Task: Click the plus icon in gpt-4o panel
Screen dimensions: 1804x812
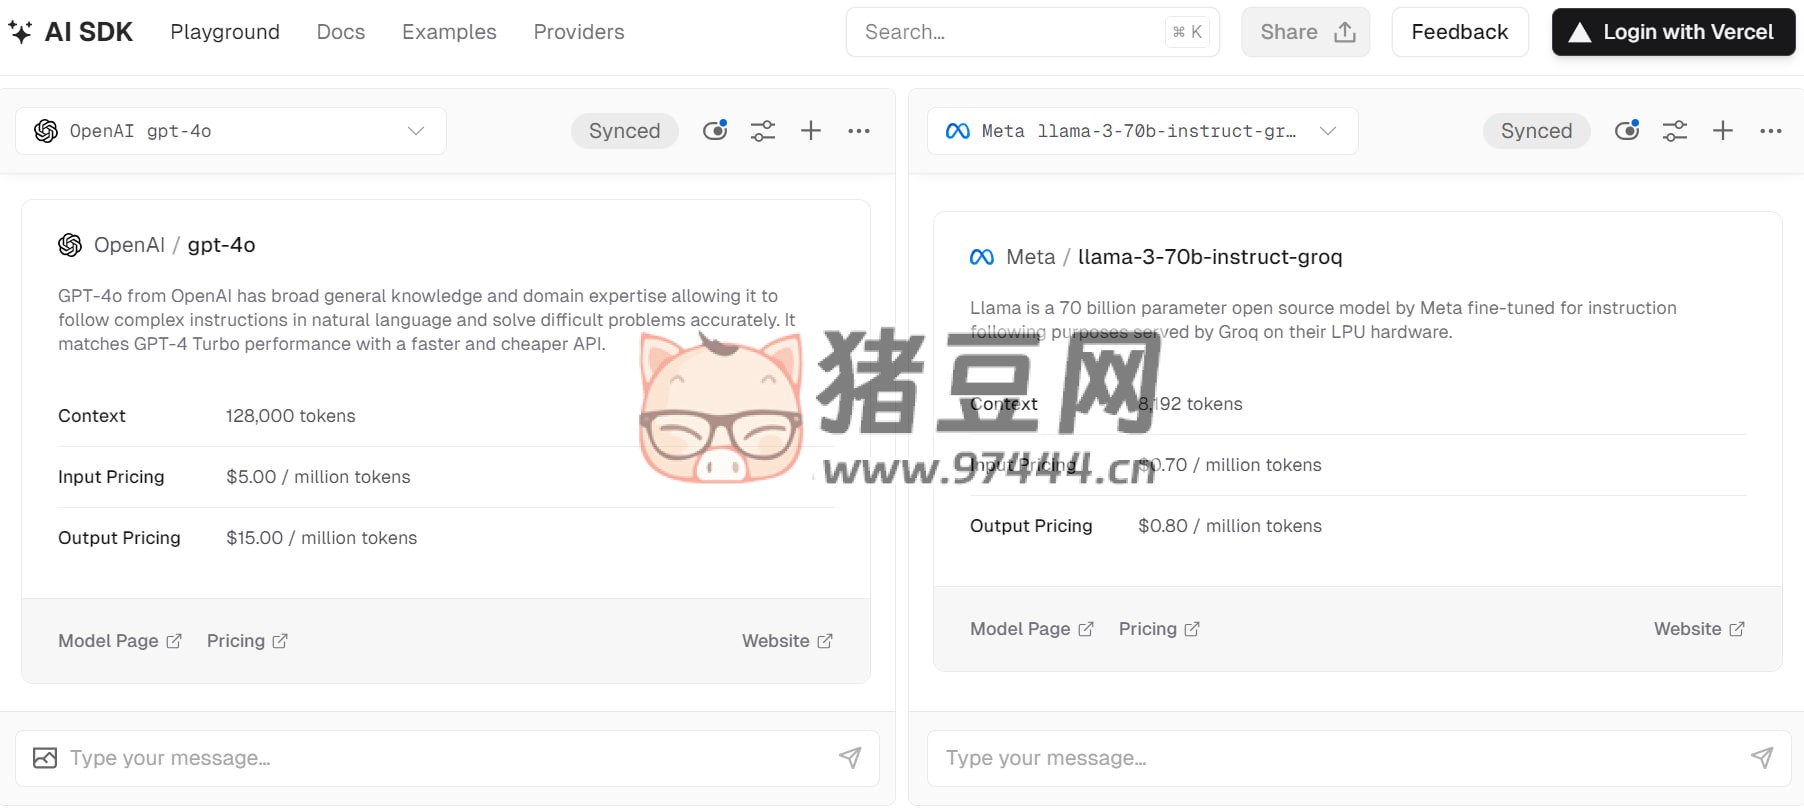Action: tap(811, 131)
